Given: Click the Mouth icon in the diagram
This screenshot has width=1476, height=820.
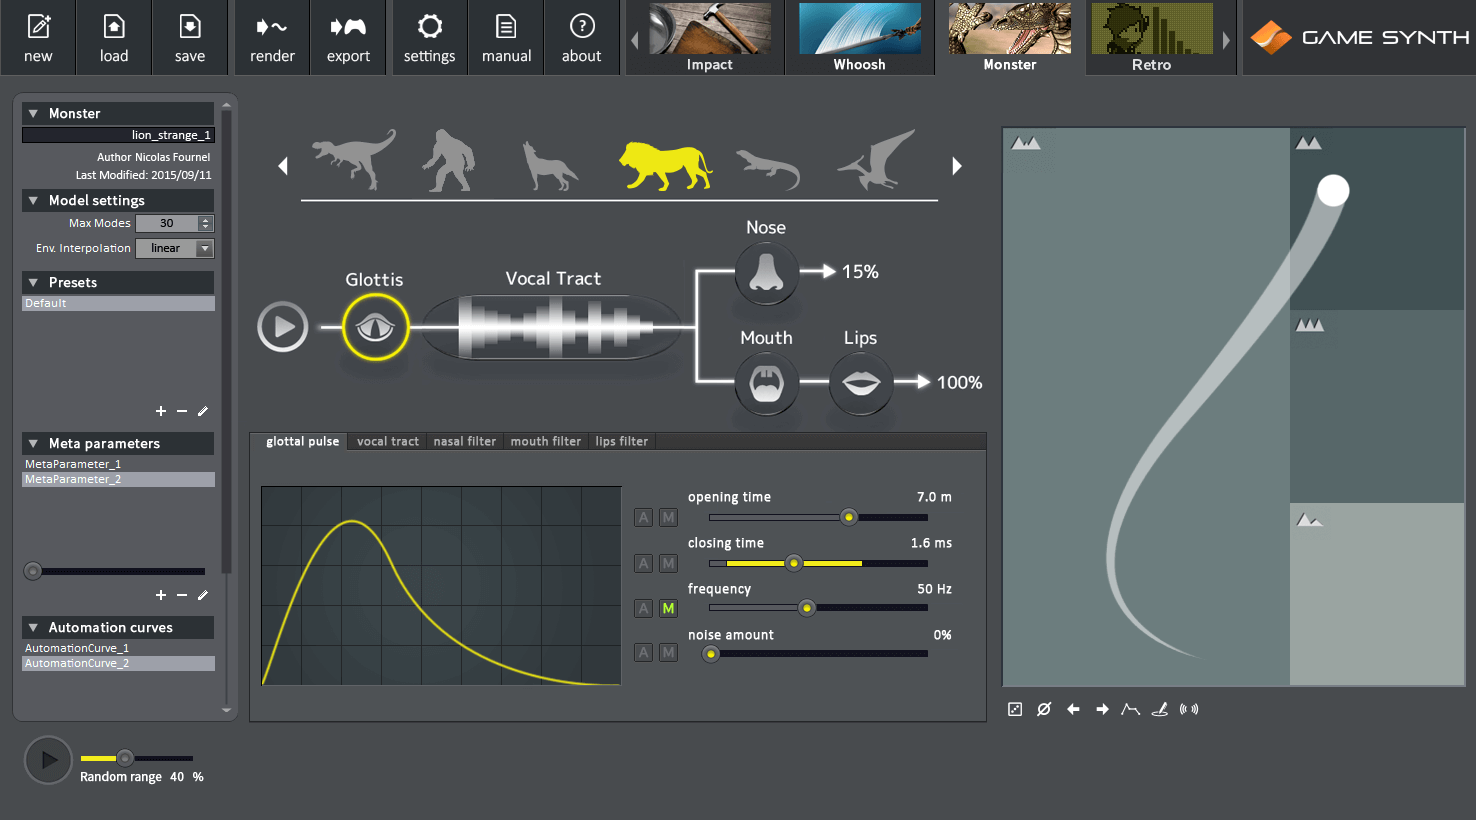Looking at the screenshot, I should coord(766,383).
